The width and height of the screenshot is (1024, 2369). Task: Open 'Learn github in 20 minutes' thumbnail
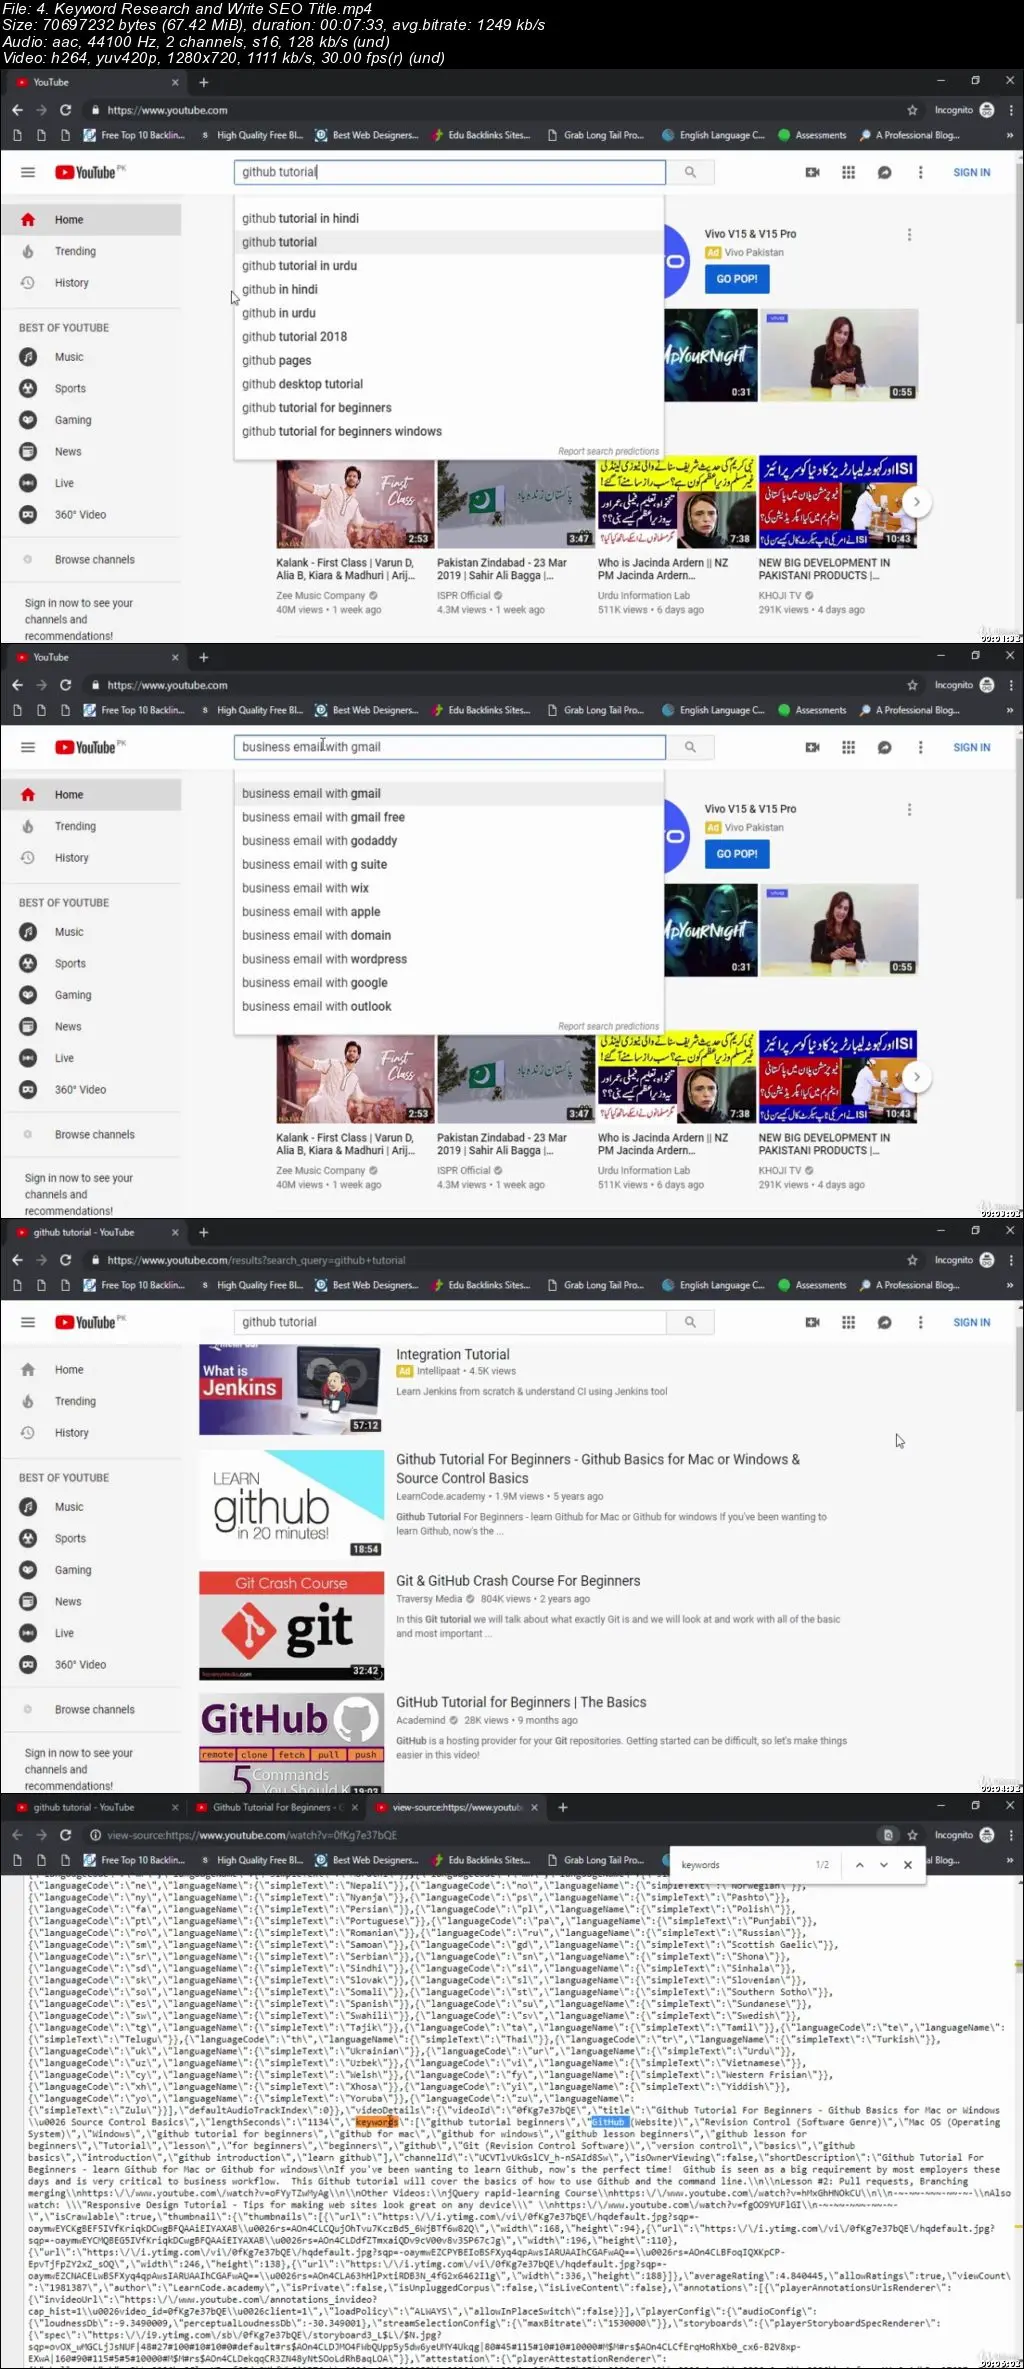291,1505
